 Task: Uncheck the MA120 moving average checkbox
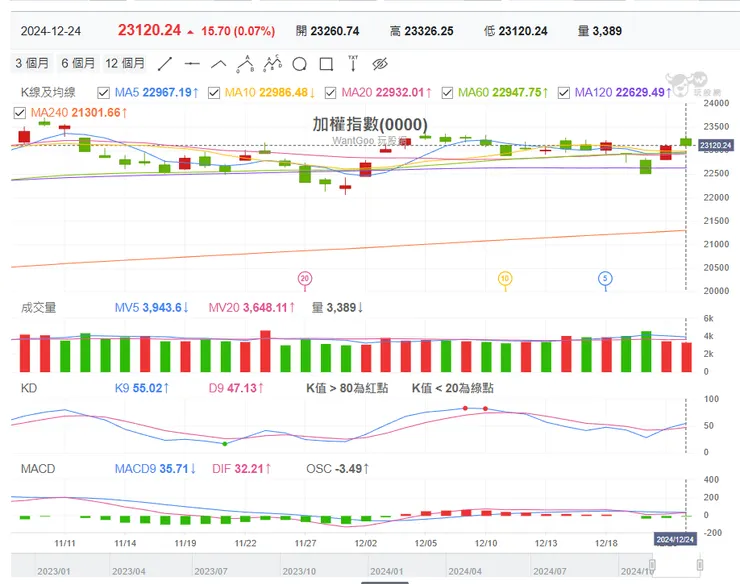[x=563, y=93]
